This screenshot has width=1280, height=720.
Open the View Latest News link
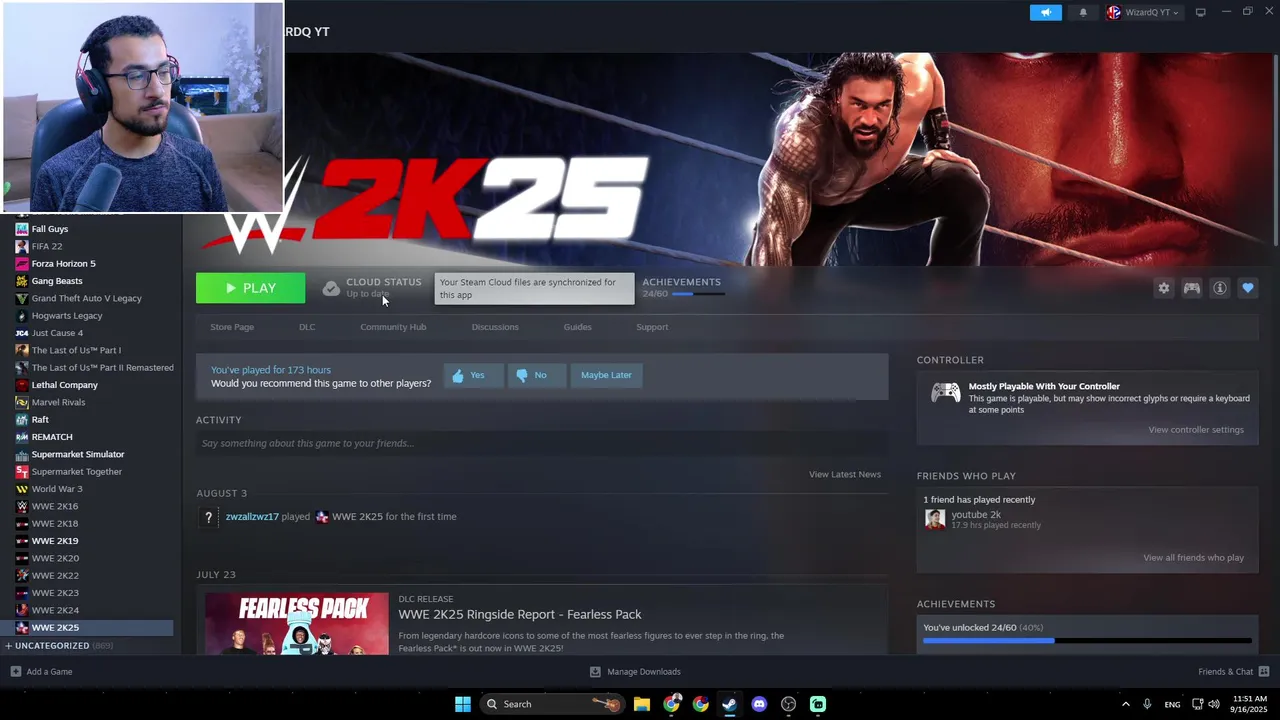coord(845,474)
